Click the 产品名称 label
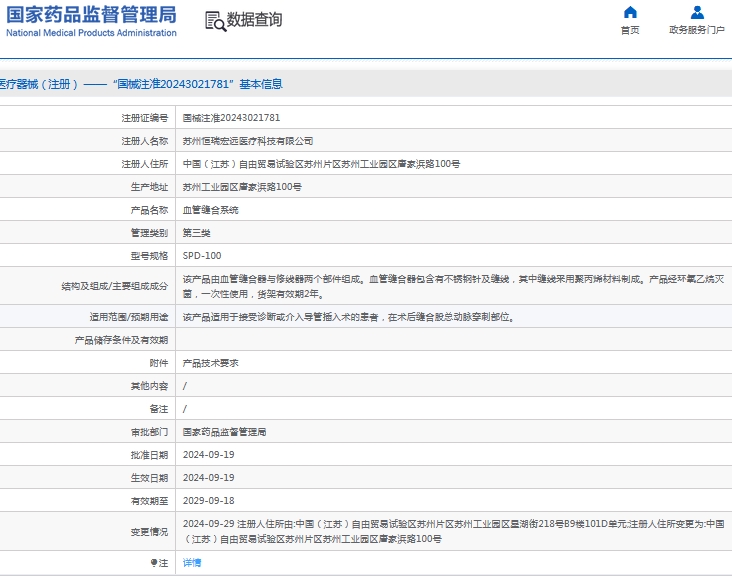This screenshot has width=732, height=581. point(149,210)
